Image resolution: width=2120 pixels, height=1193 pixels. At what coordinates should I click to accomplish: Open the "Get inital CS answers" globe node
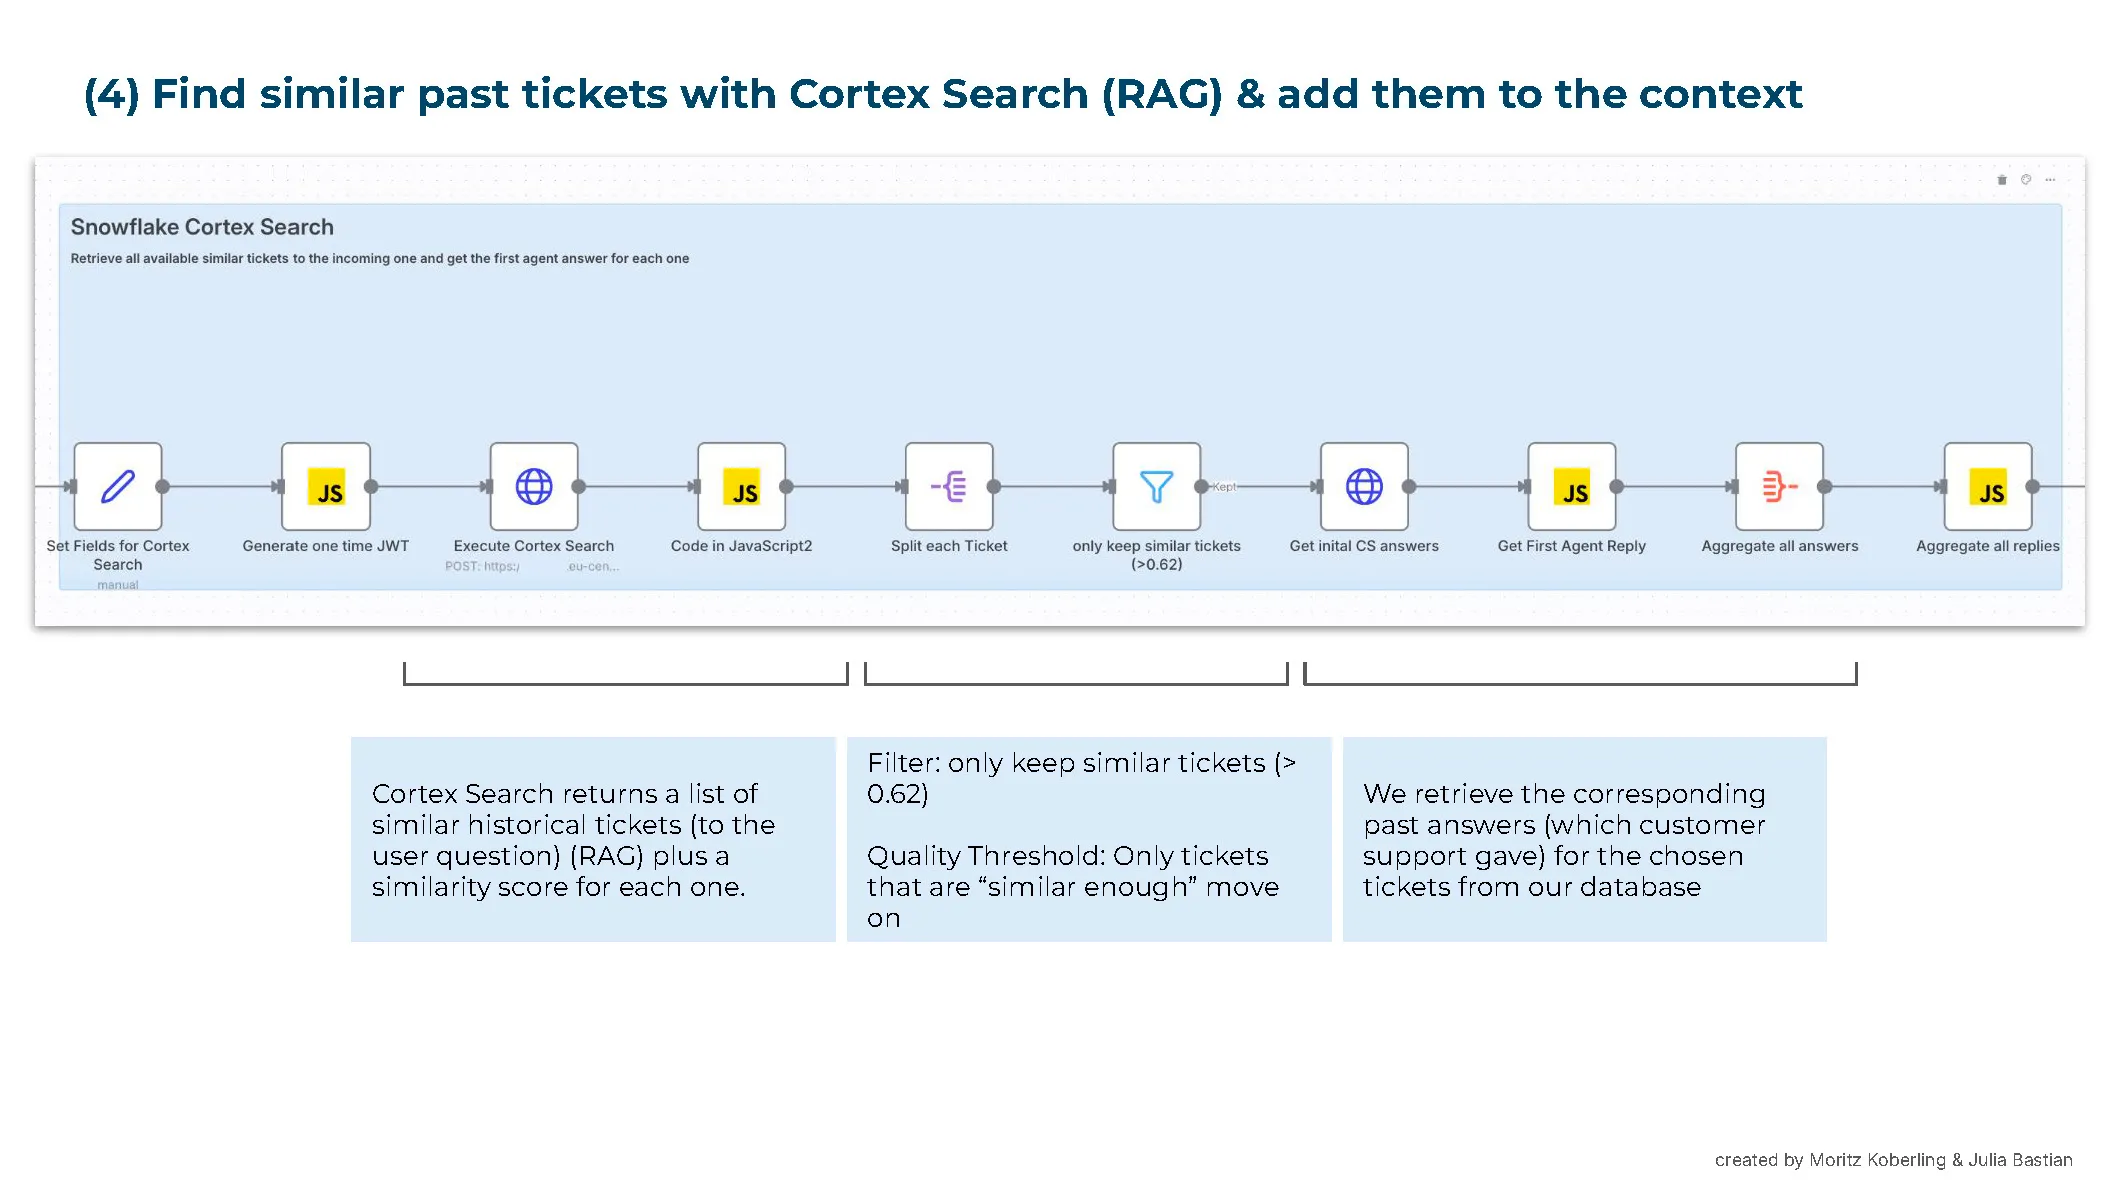1364,487
